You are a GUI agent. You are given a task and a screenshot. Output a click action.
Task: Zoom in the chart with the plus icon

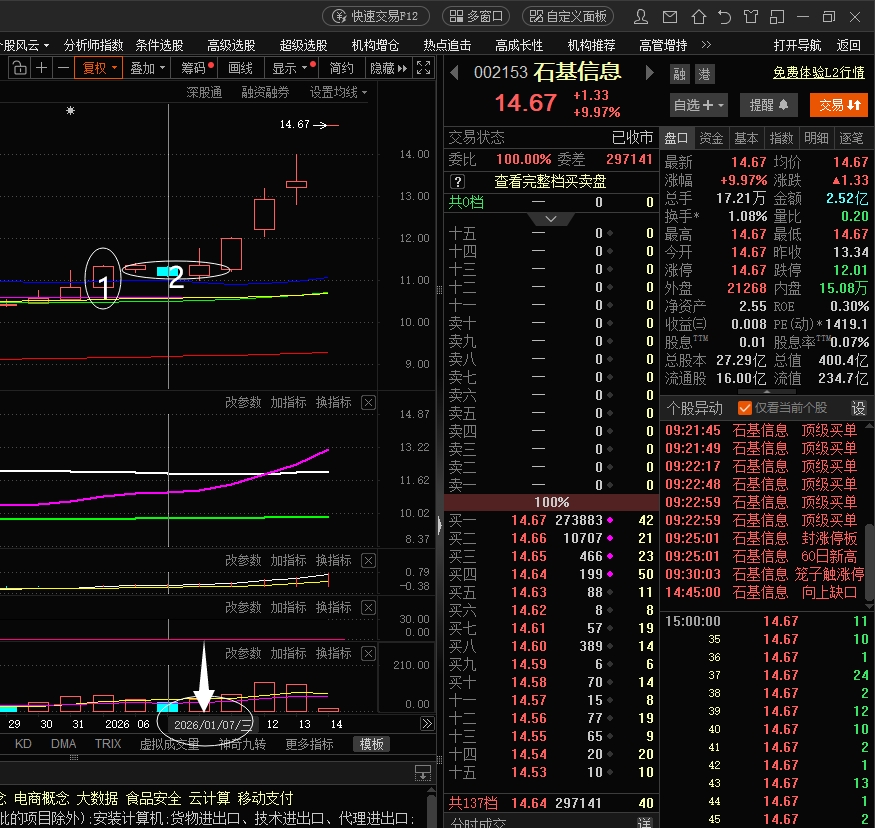pyautogui.click(x=41, y=68)
